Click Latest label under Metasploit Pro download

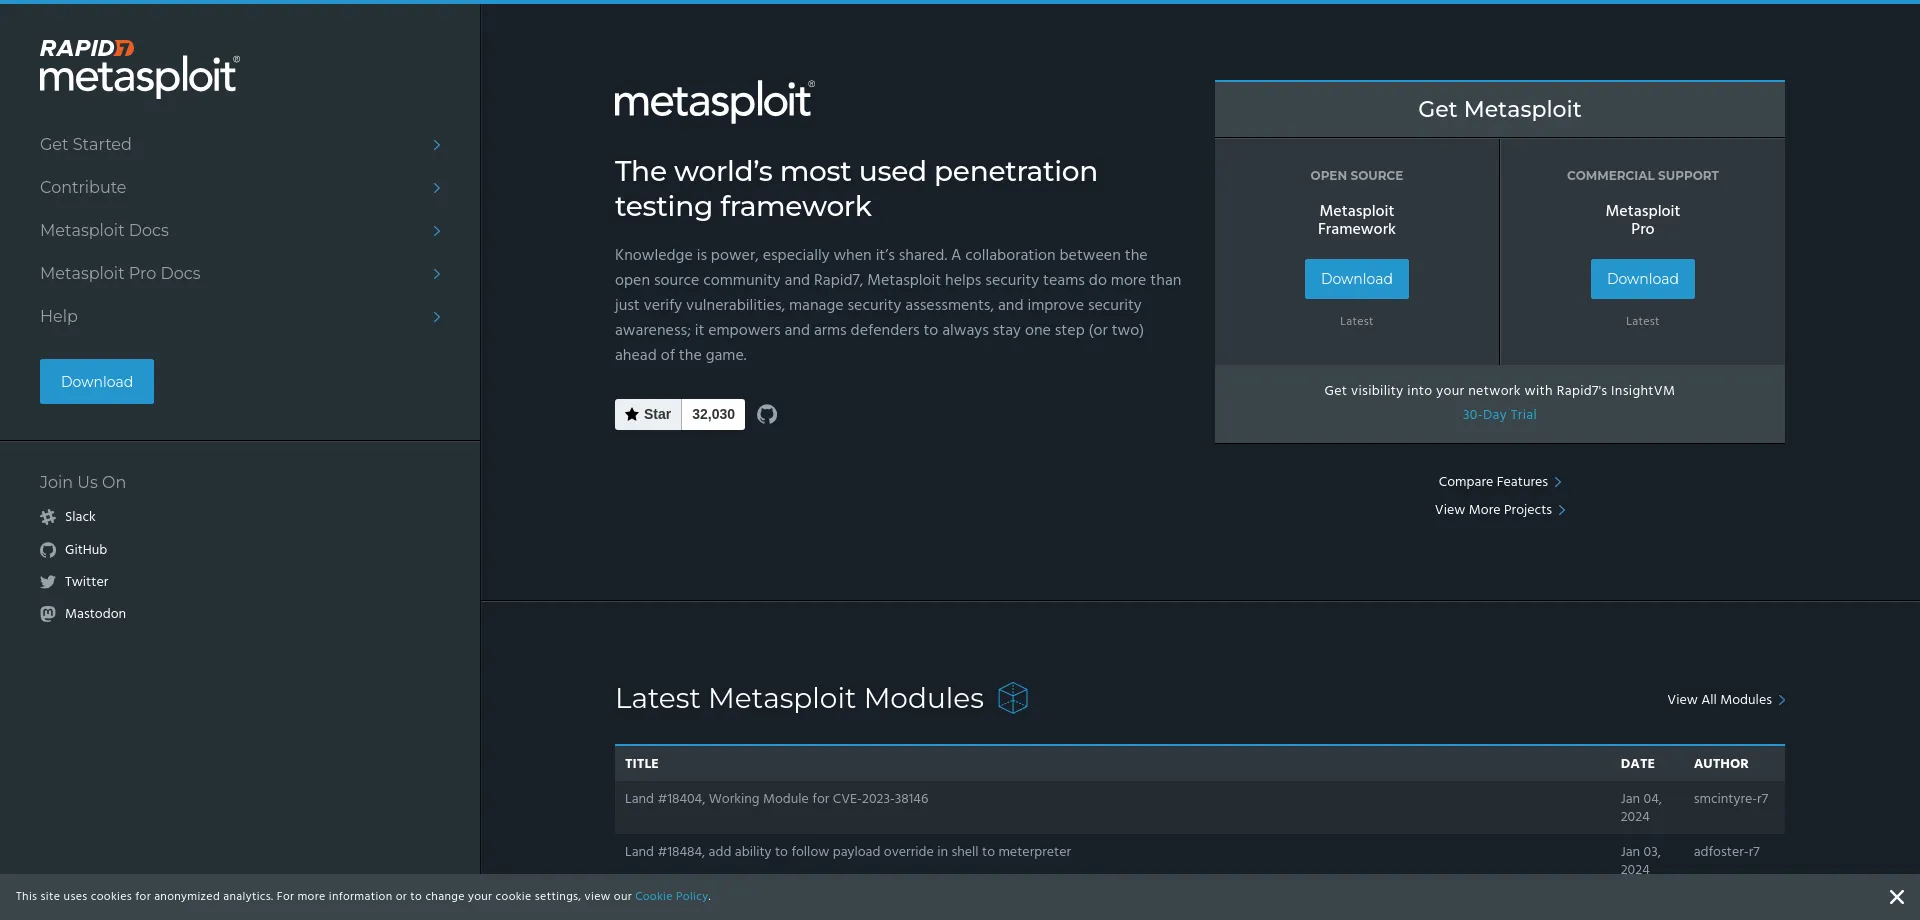point(1642,322)
